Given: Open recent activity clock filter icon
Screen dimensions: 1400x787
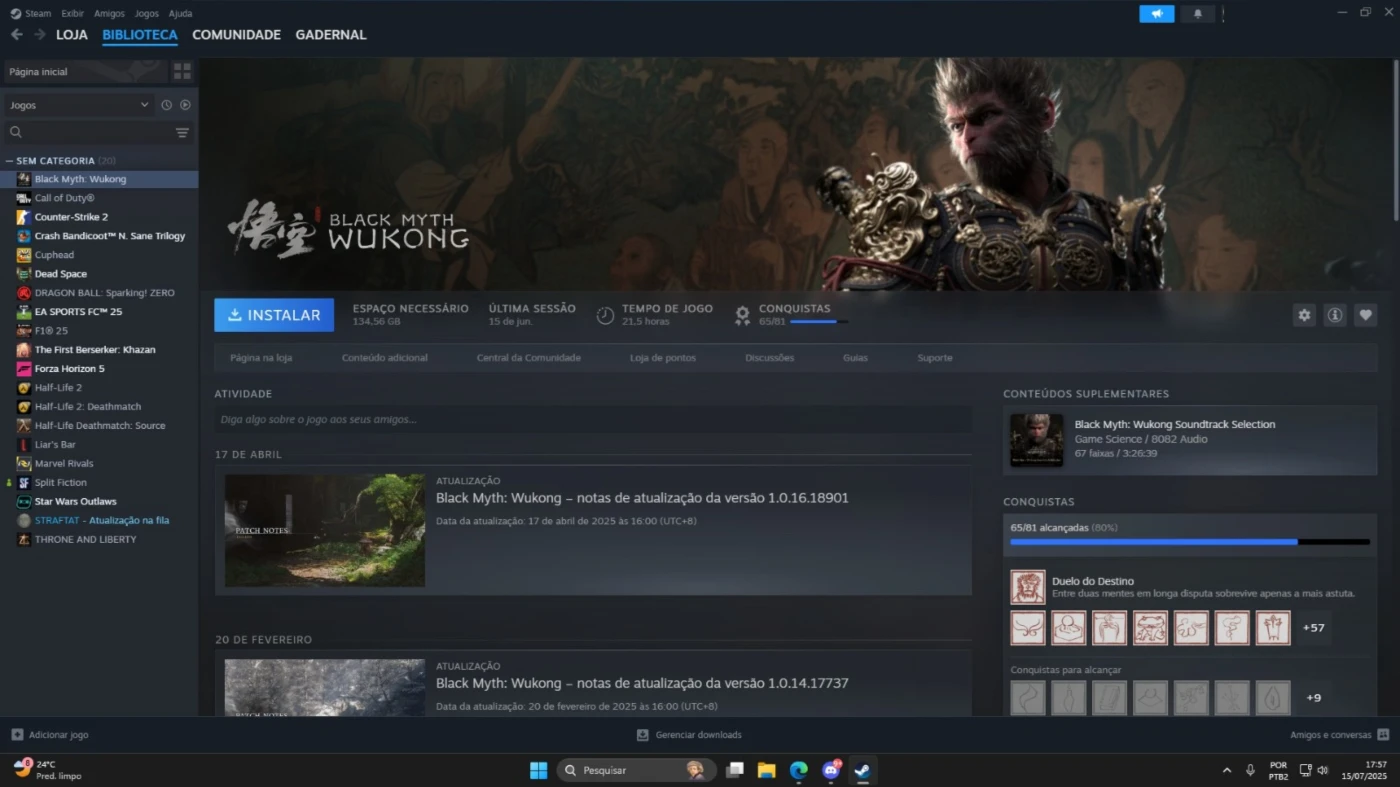Looking at the screenshot, I should (x=167, y=105).
